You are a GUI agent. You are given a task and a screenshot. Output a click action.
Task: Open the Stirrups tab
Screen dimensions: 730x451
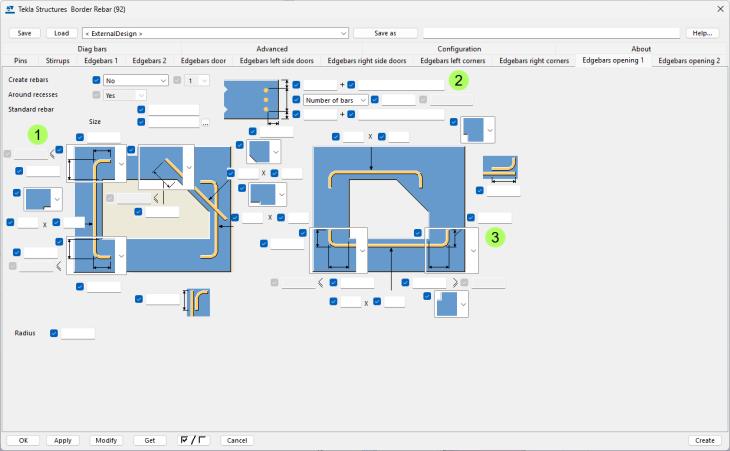coord(58,61)
